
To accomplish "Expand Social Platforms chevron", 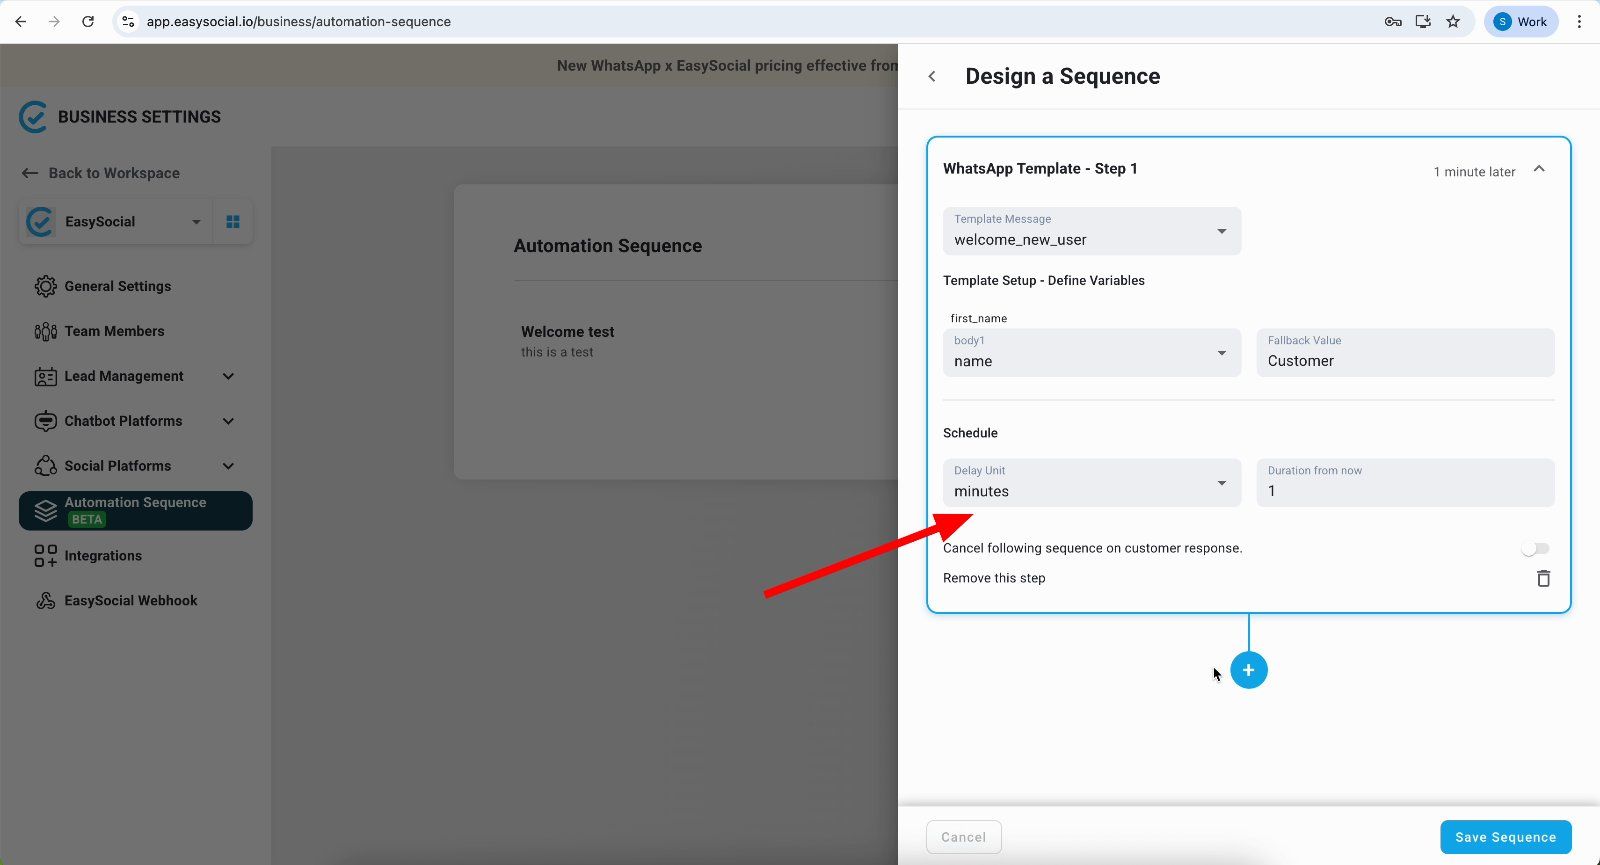I will tap(228, 467).
